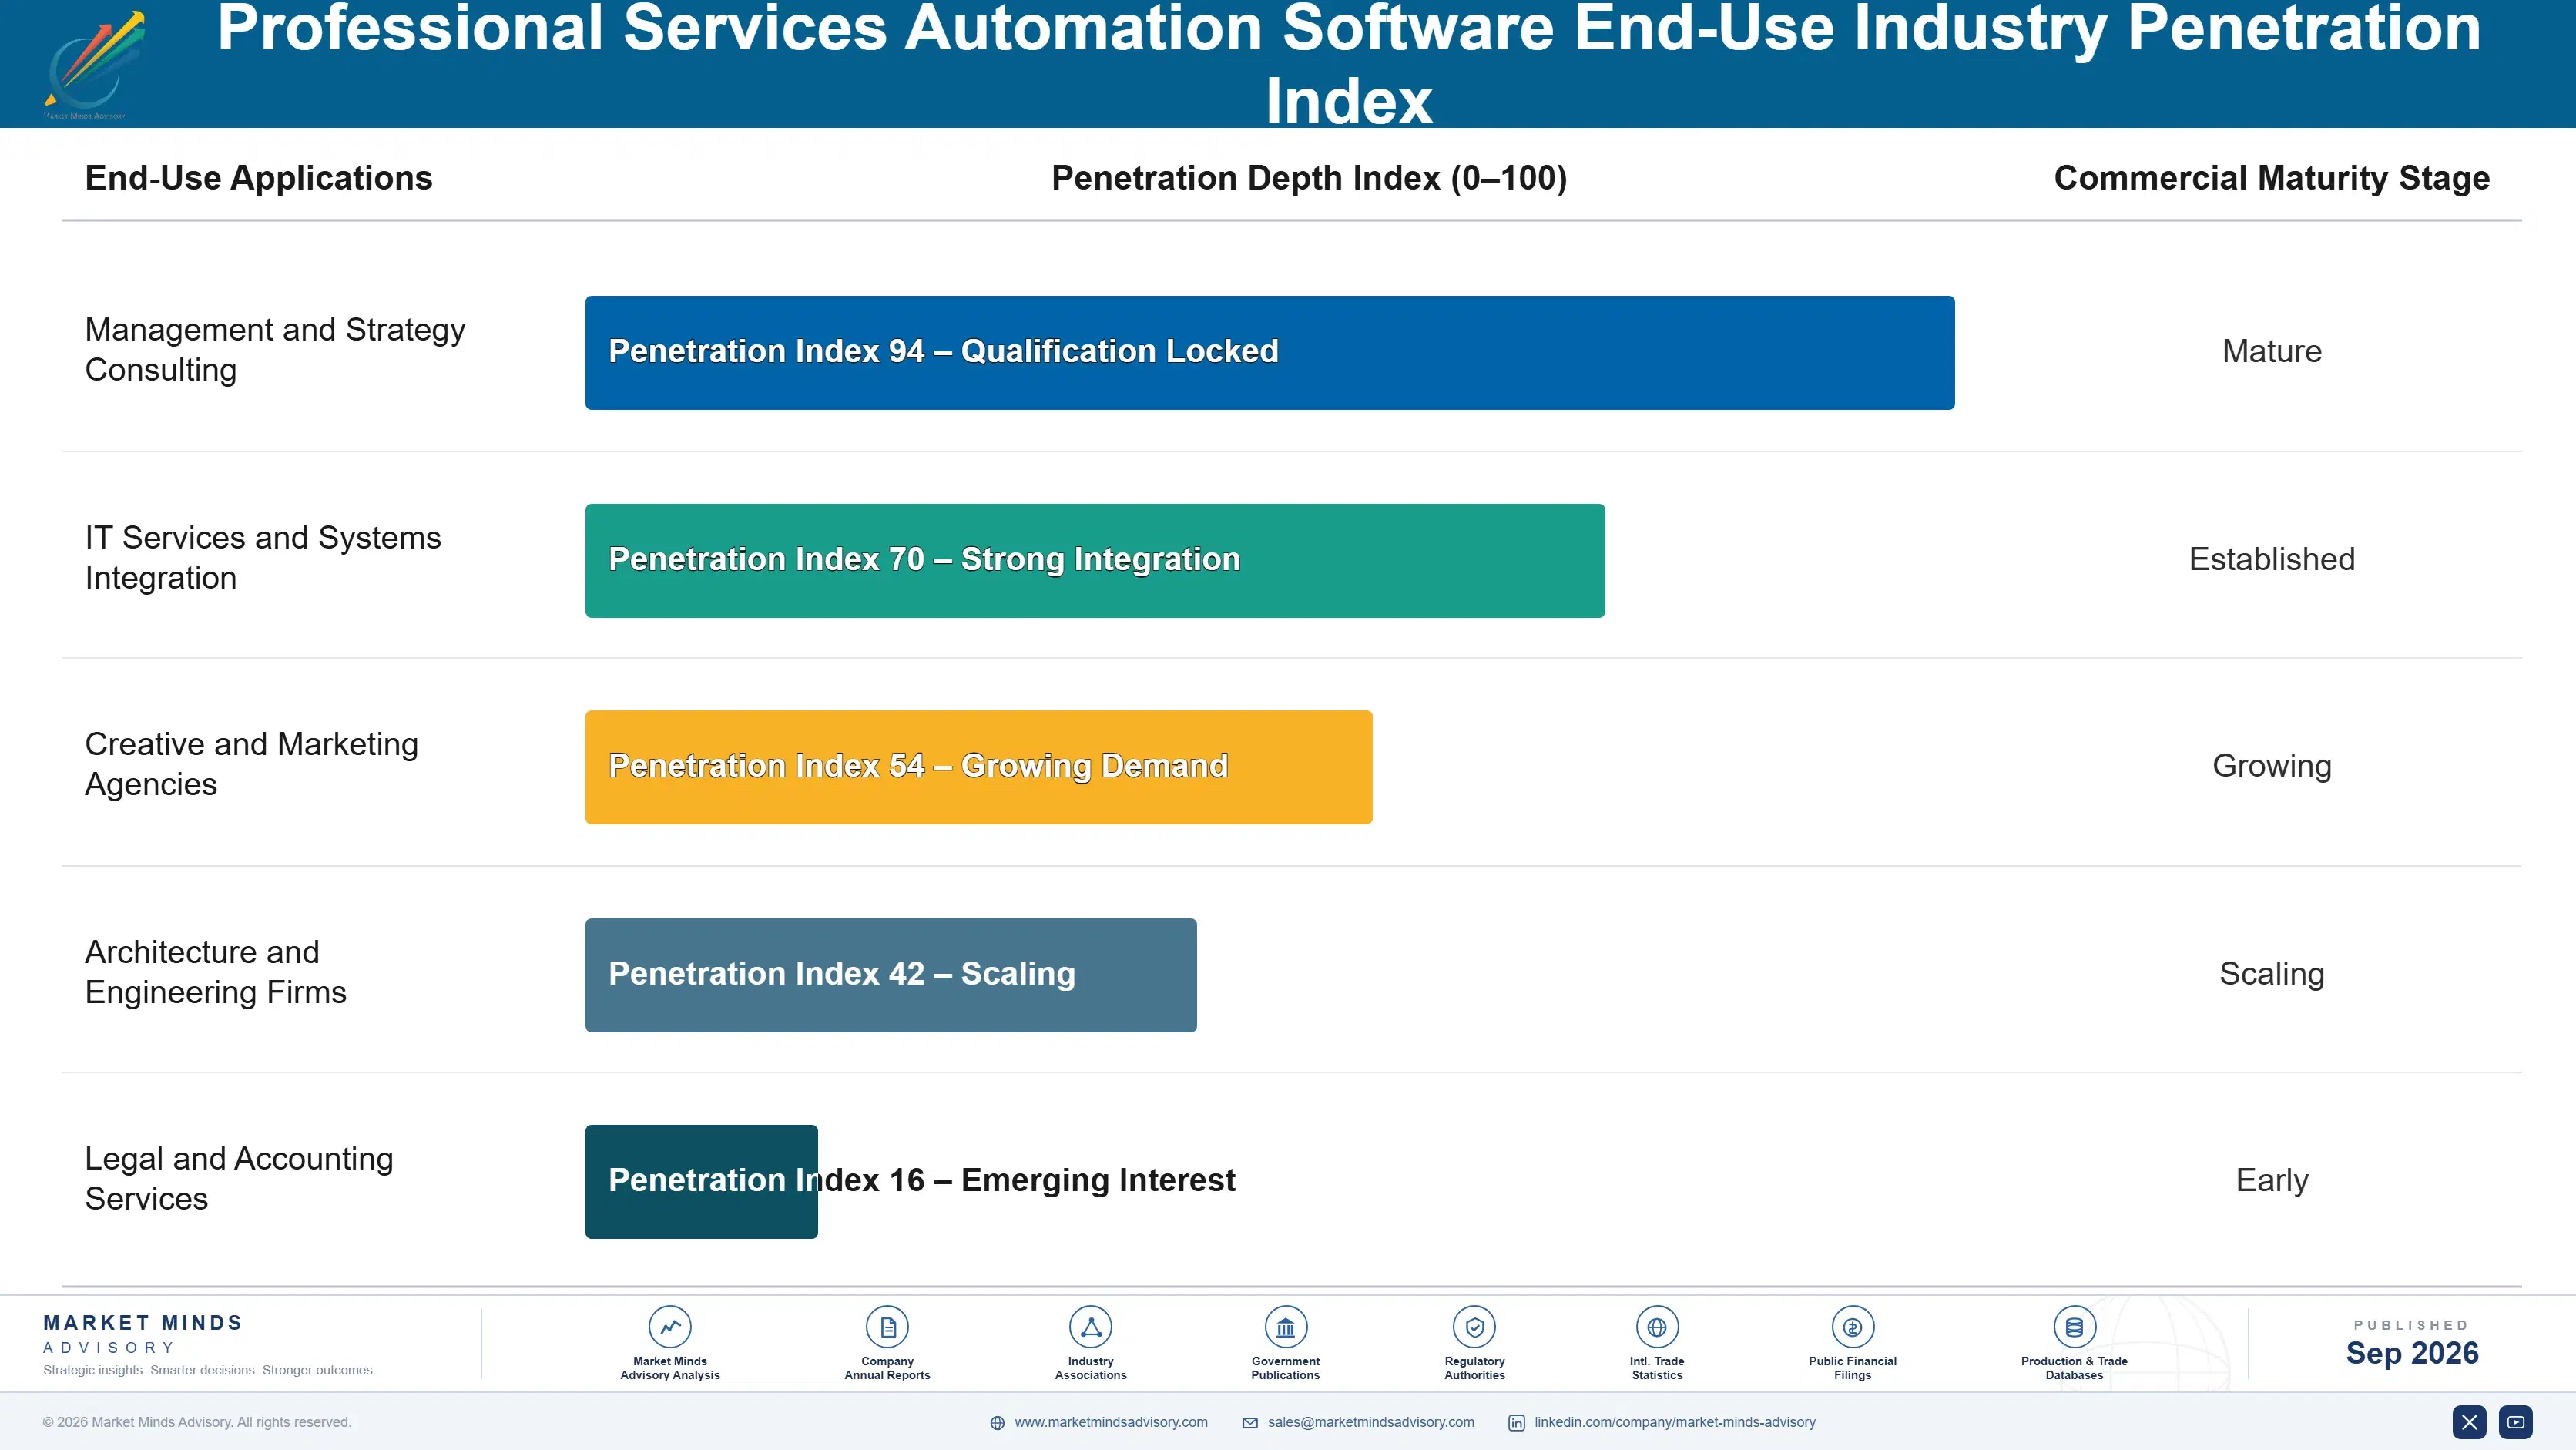Click the slate Penetration Index 42 Scaling bar
The height and width of the screenshot is (1450, 2576).
[891, 975]
